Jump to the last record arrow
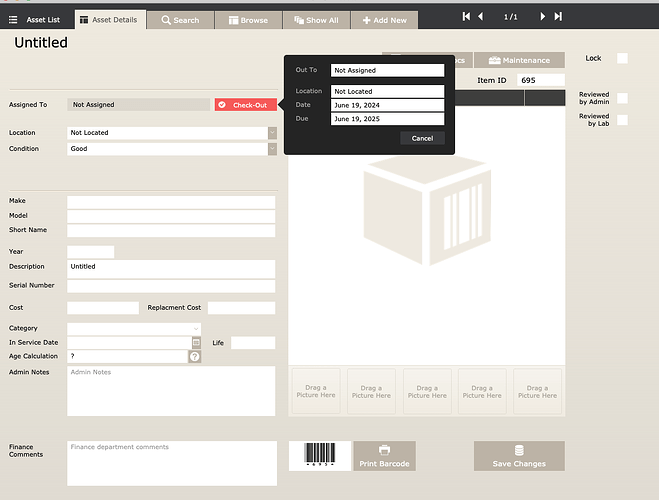This screenshot has height=500, width=659. pos(558,17)
